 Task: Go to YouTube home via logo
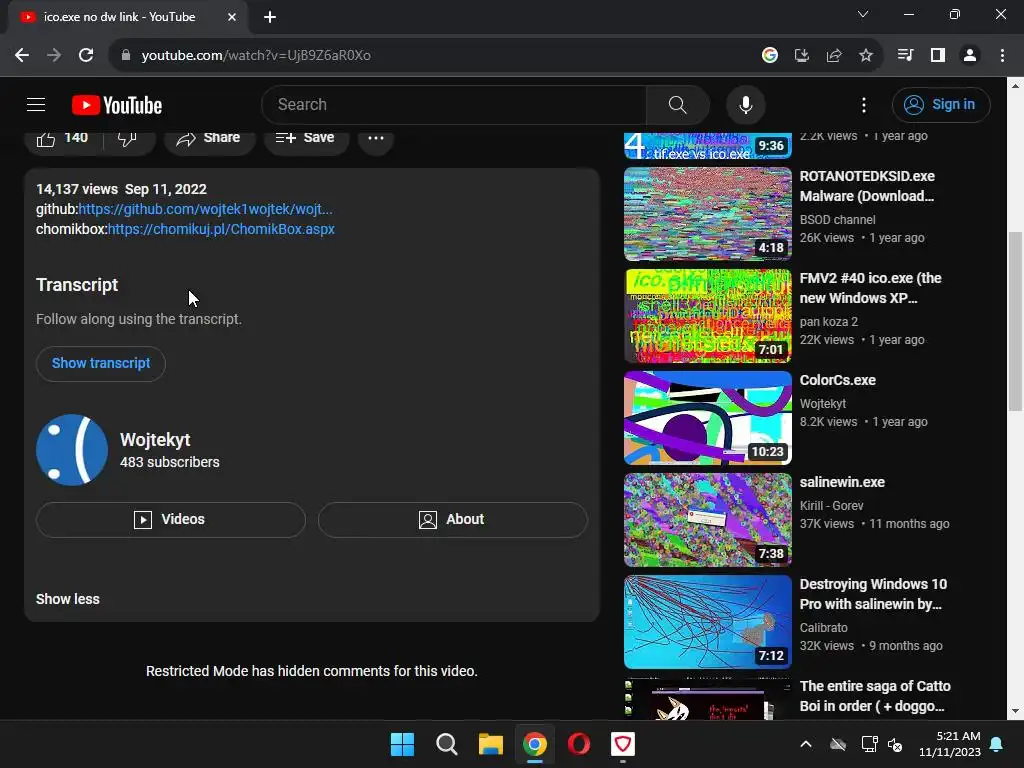(x=117, y=105)
